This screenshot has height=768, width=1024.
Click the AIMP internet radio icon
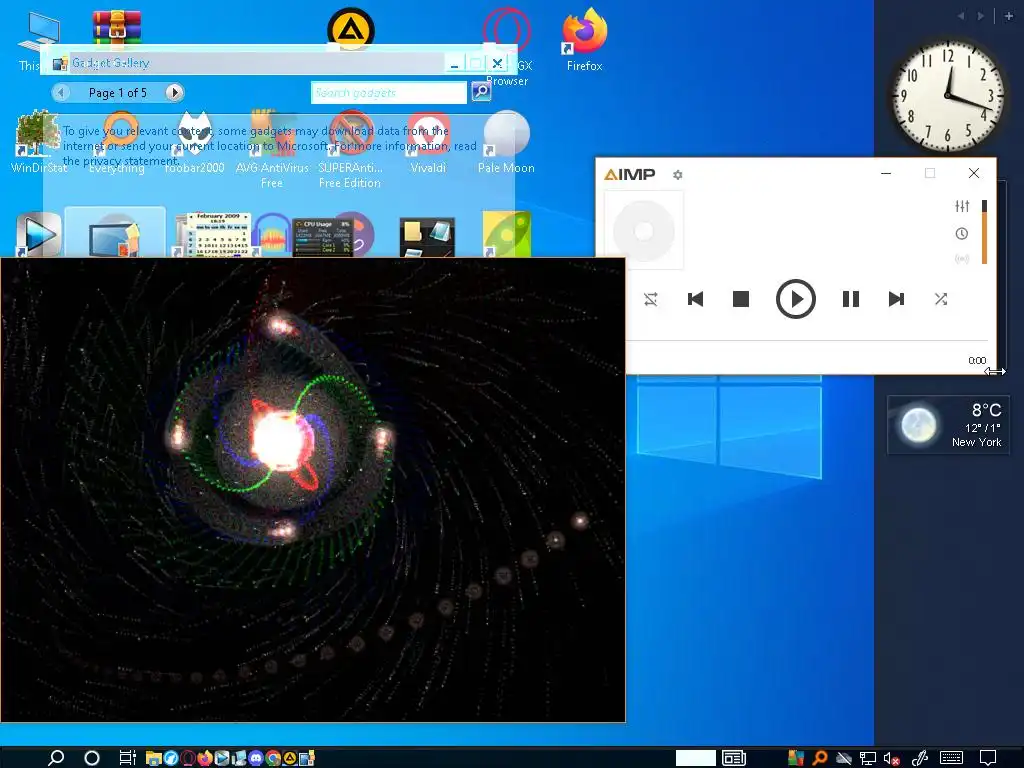(961, 259)
